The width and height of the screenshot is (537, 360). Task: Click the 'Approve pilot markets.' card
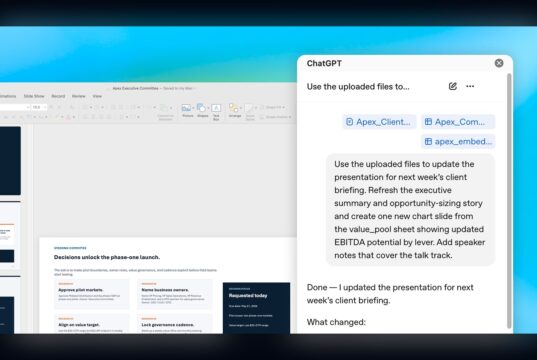(92, 294)
